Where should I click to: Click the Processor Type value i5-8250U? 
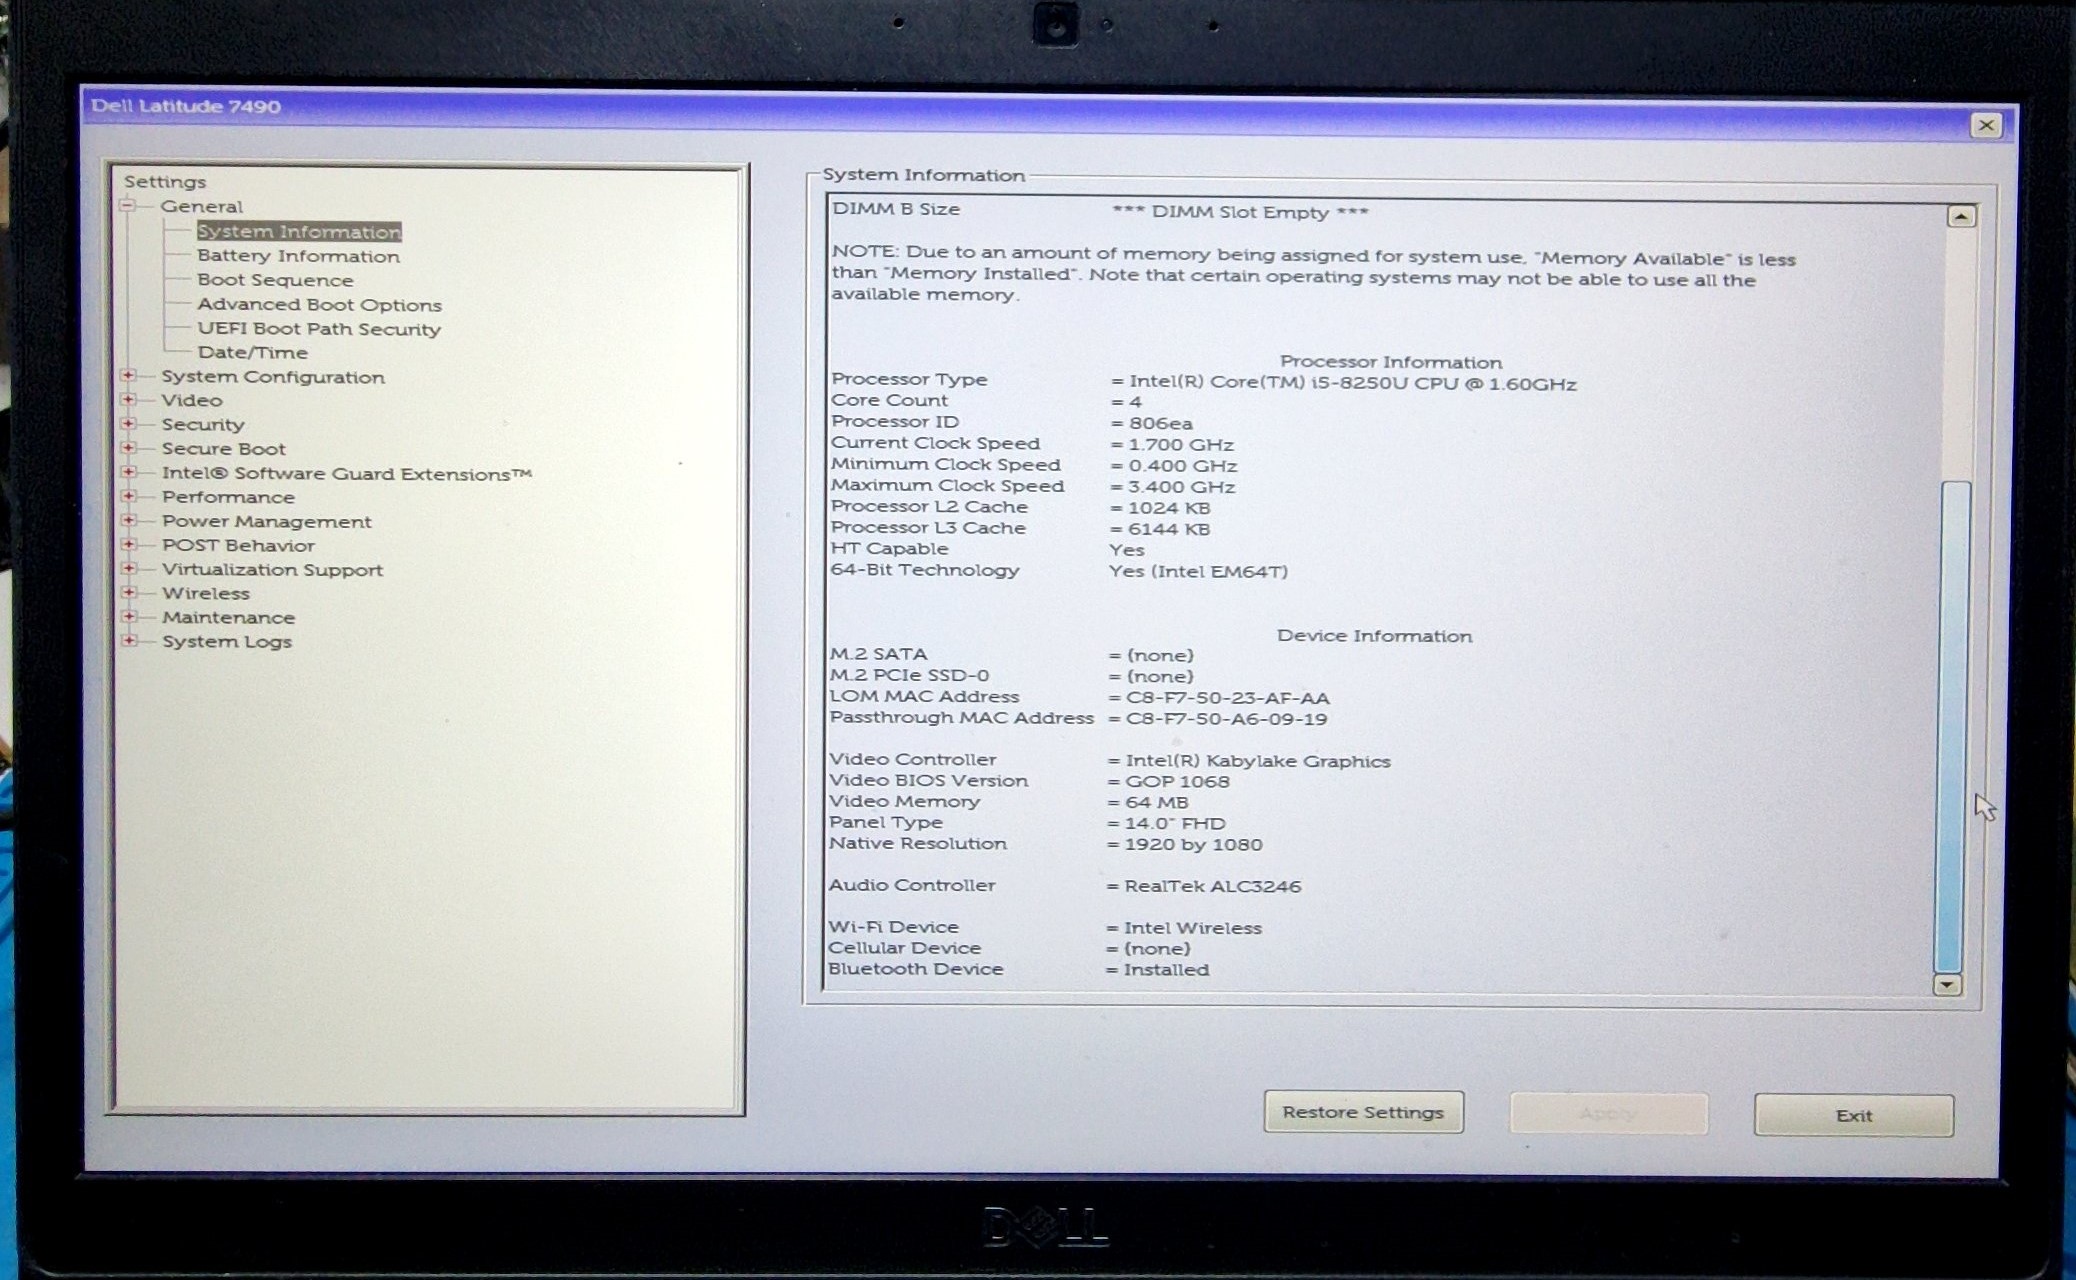(x=1352, y=384)
